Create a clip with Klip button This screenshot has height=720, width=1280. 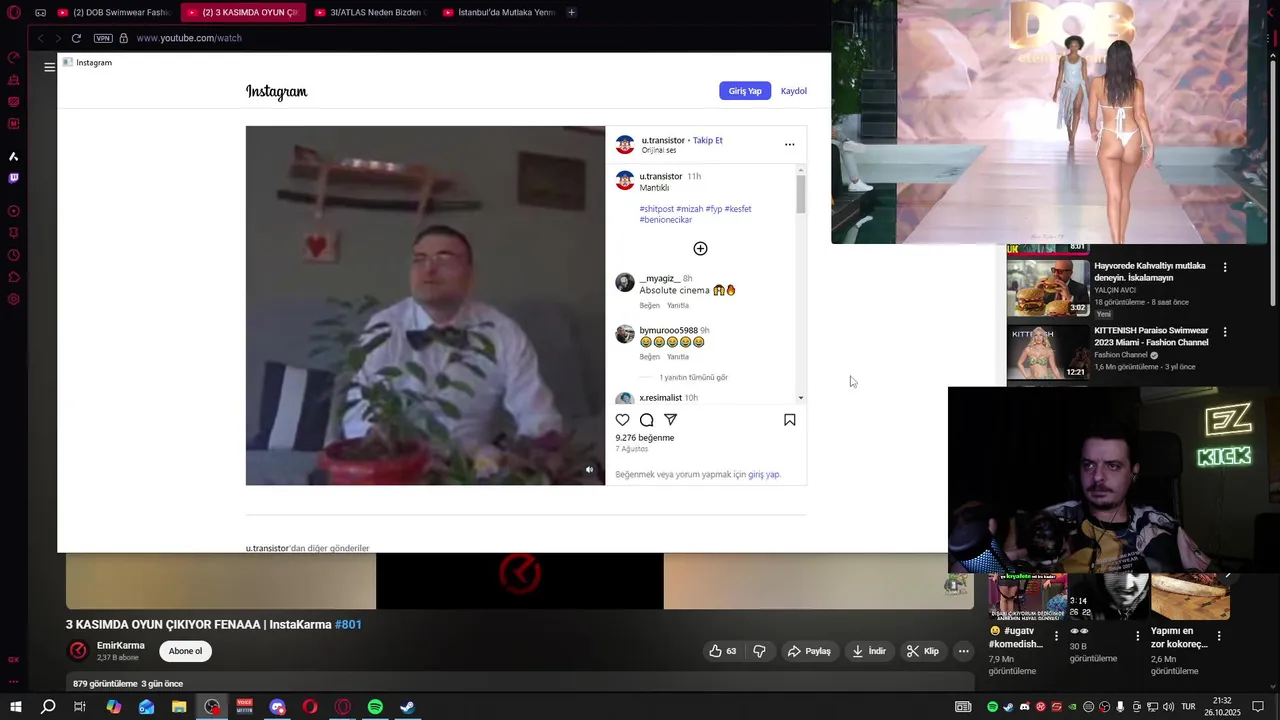coord(922,651)
